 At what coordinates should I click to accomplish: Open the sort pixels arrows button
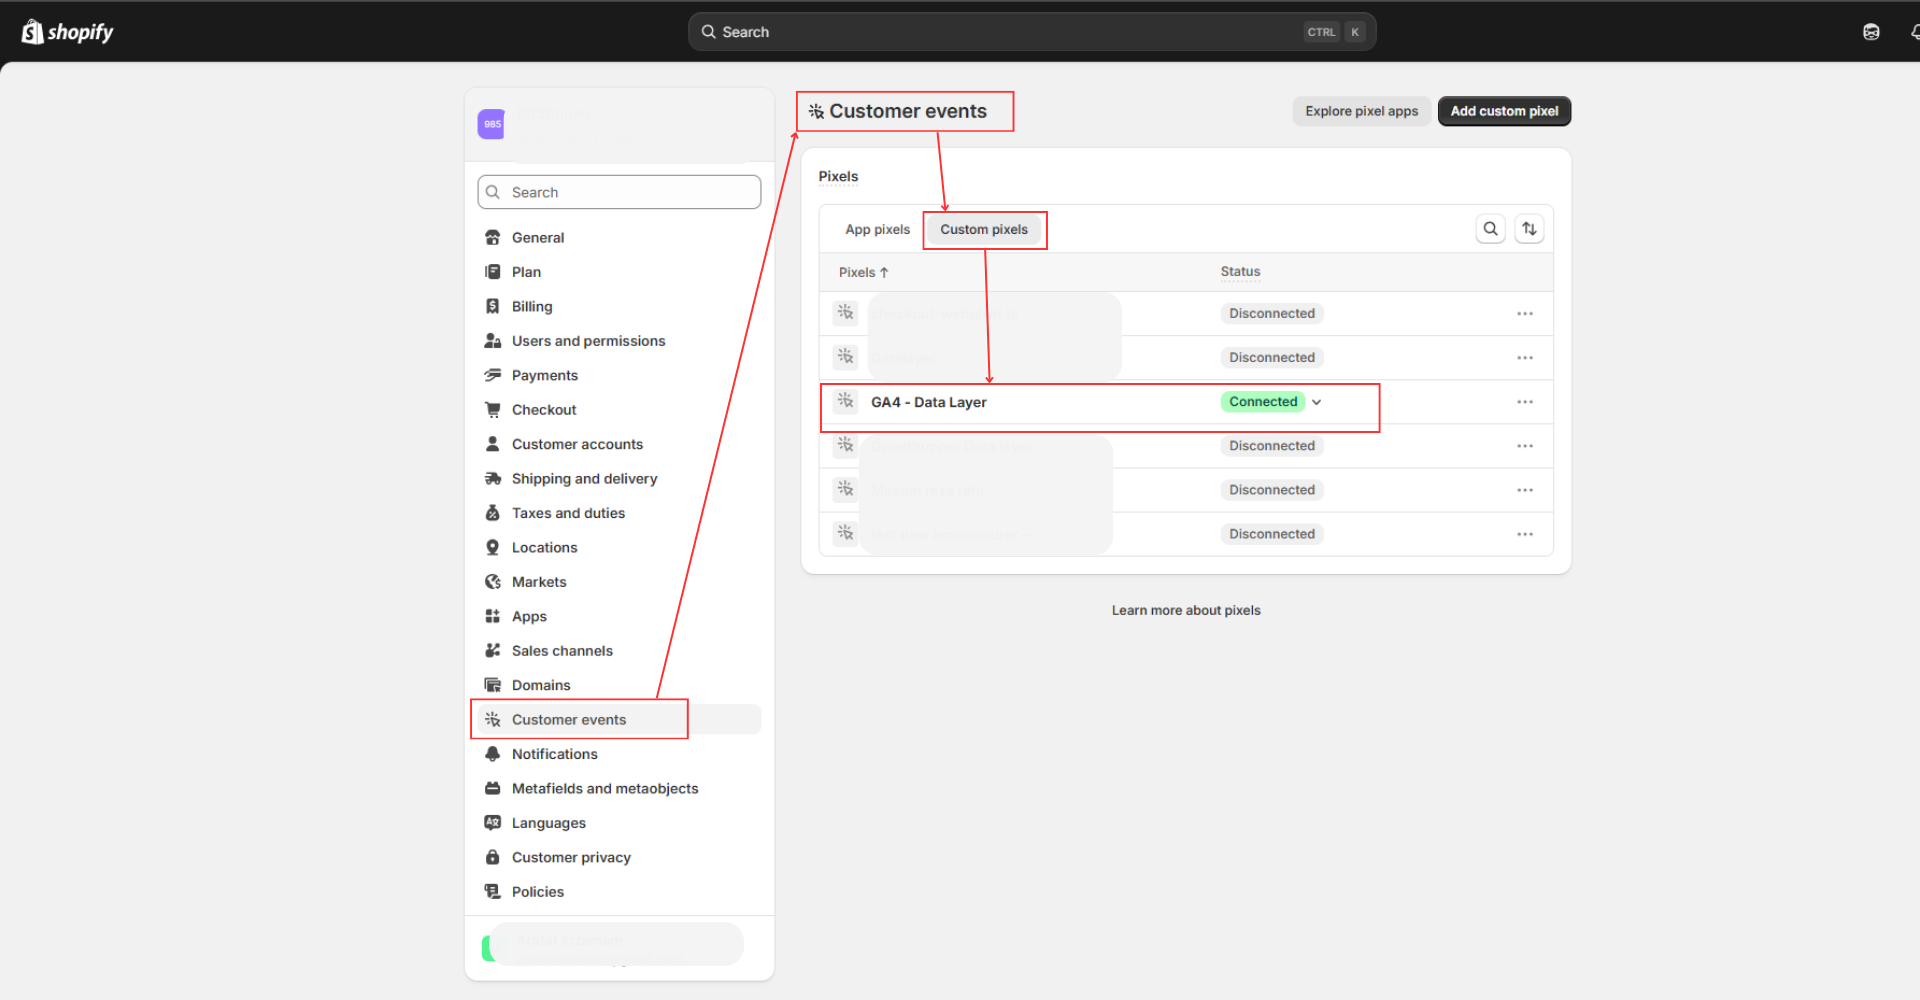point(1529,229)
